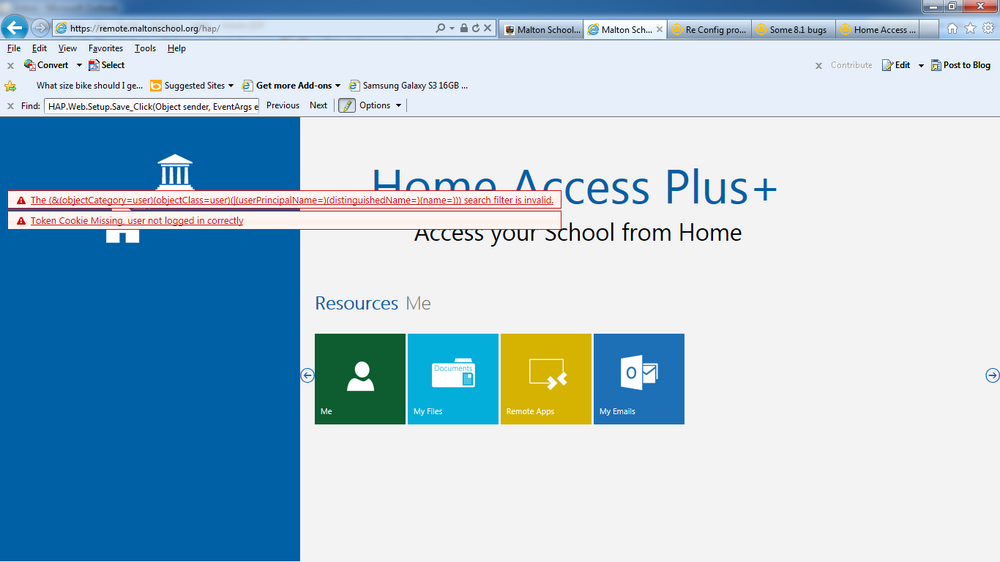Open the Tools gear icon
1000x562 pixels.
click(988, 28)
